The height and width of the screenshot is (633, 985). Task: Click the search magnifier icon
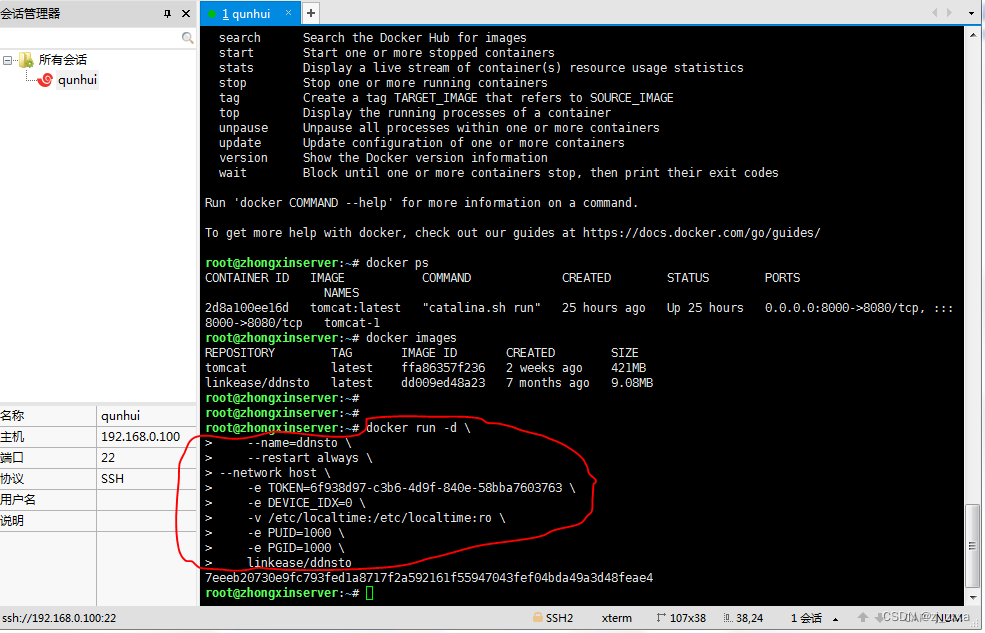click(x=188, y=38)
